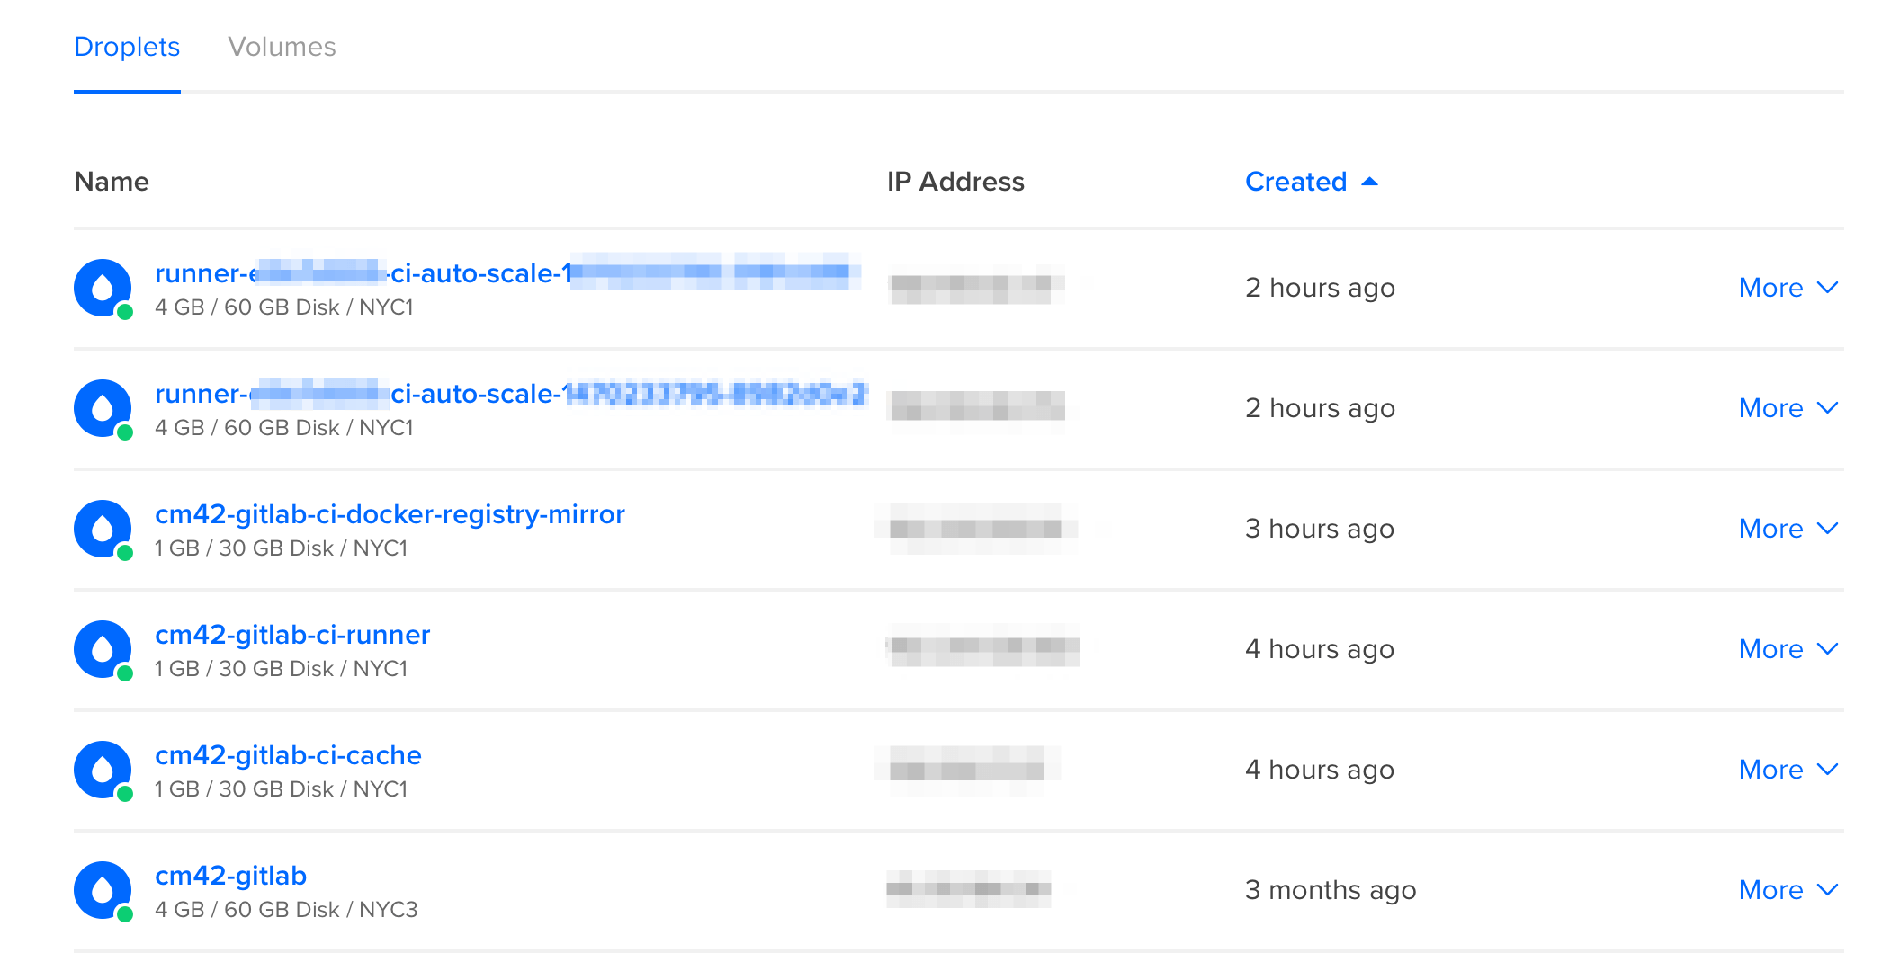Click the IP Address column header
Screen dimensions: 1900x971
[956, 182]
